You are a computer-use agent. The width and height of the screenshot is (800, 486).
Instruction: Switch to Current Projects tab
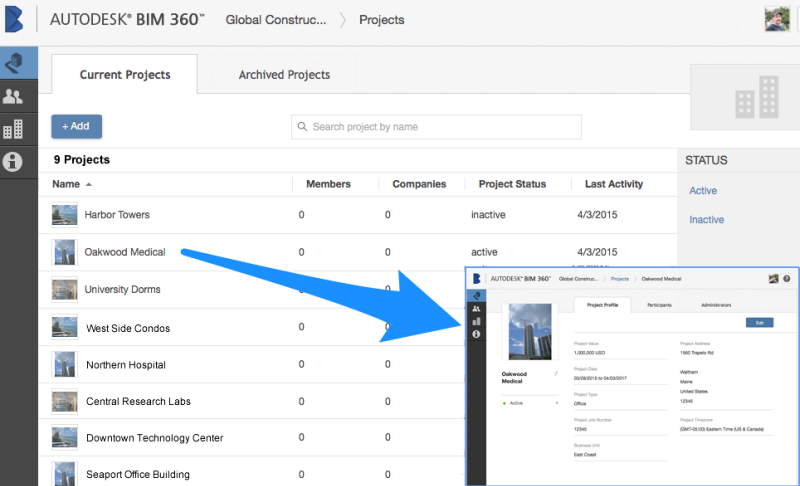(x=124, y=74)
